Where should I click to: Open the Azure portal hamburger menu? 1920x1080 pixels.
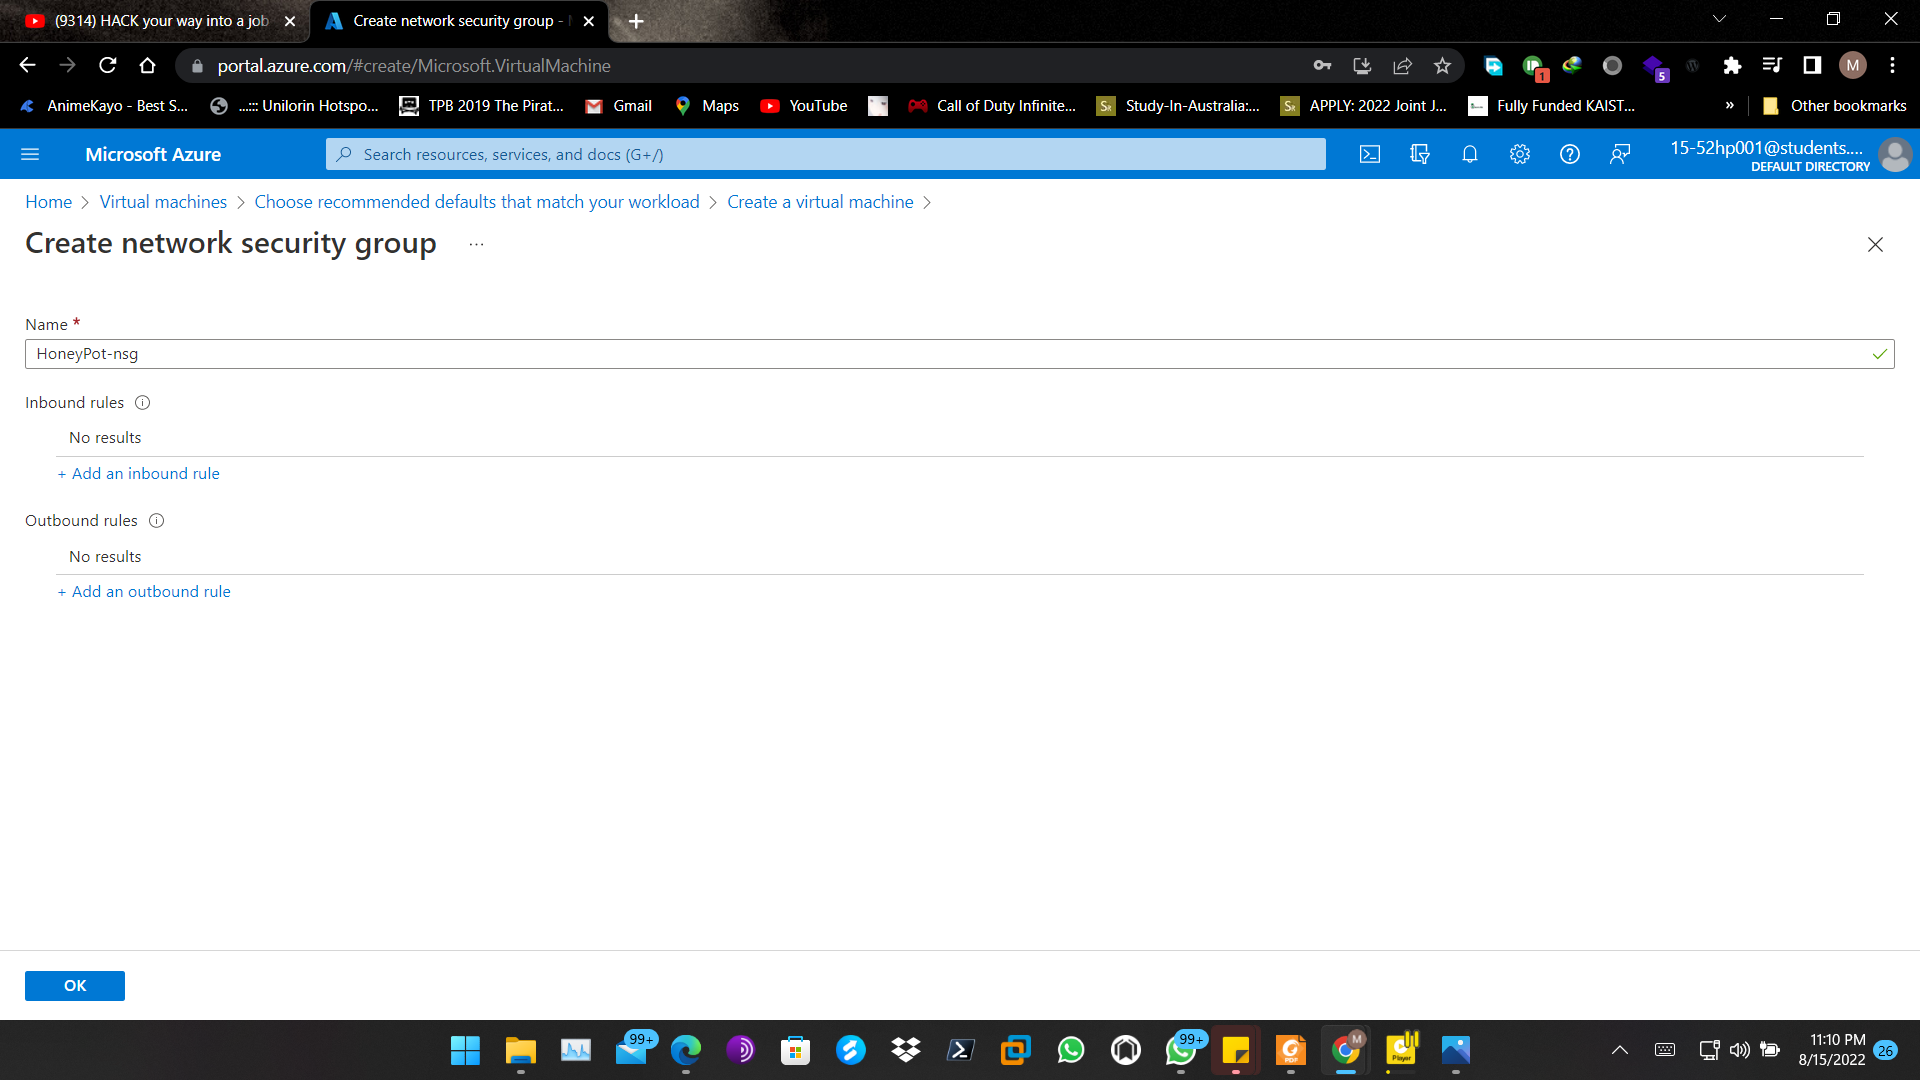point(30,154)
